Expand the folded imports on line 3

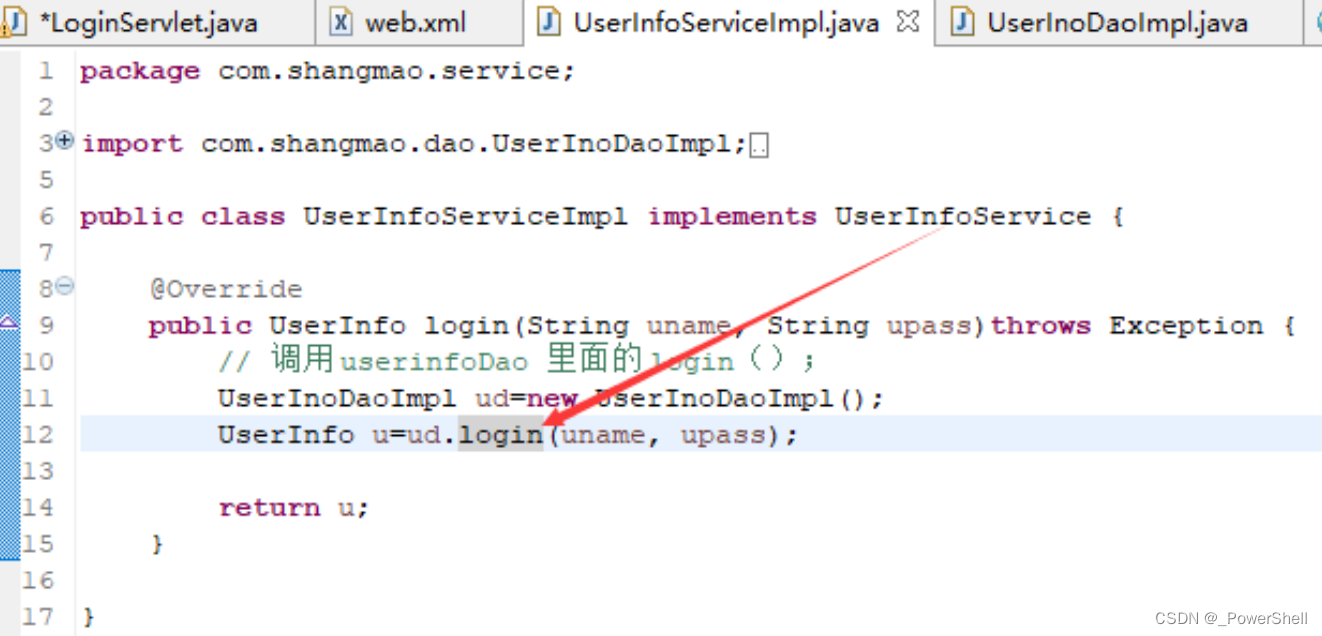point(65,141)
